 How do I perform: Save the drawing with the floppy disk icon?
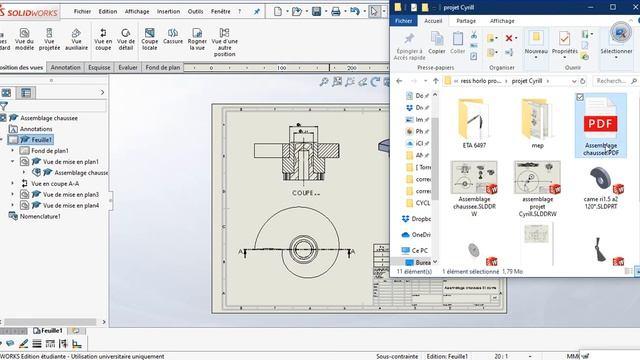pyautogui.click(x=316, y=11)
